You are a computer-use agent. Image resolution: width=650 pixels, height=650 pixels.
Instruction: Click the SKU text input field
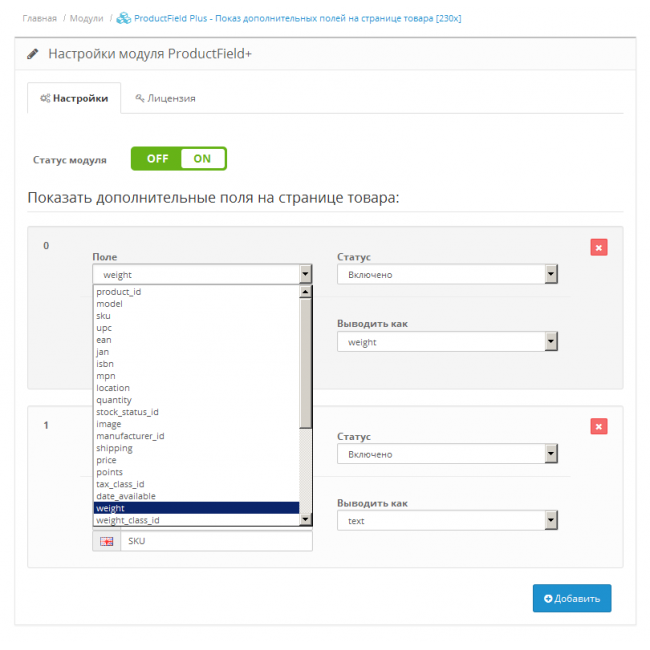click(x=215, y=541)
